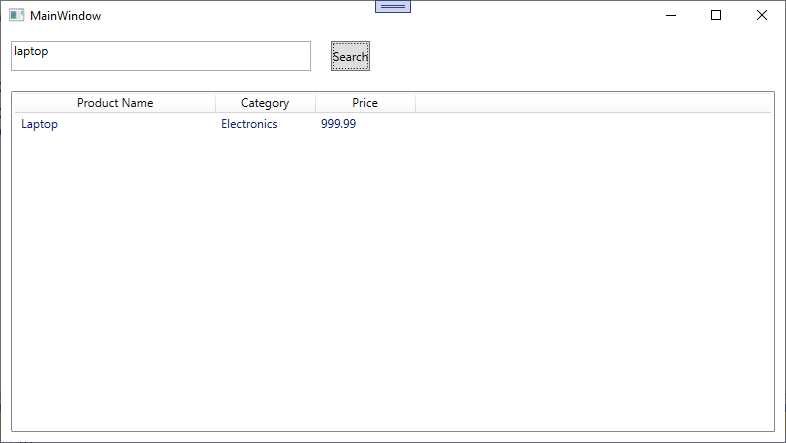The height and width of the screenshot is (443, 786).
Task: Select the "Laptop" product name cell
Action: tap(39, 124)
